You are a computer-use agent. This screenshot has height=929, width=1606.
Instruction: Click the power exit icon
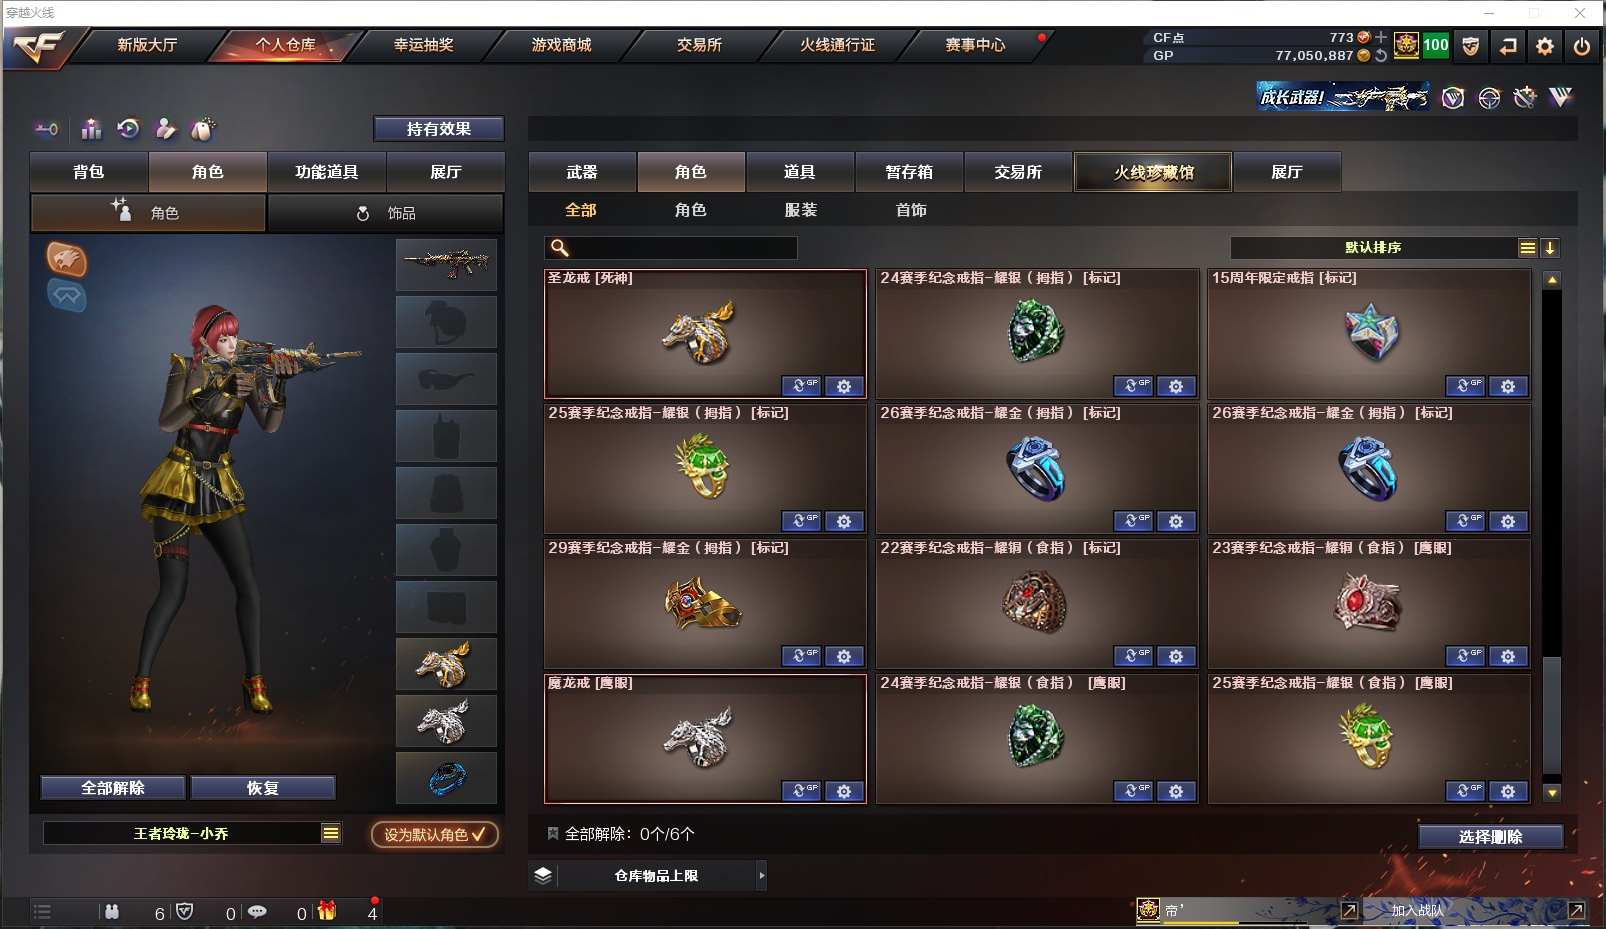(x=1582, y=46)
